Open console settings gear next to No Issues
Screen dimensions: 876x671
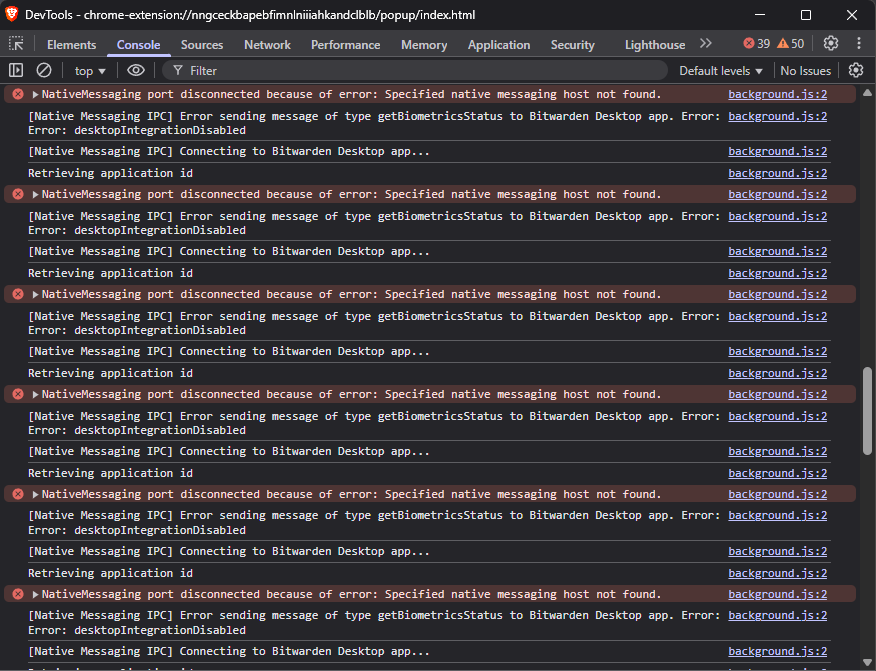tap(856, 70)
